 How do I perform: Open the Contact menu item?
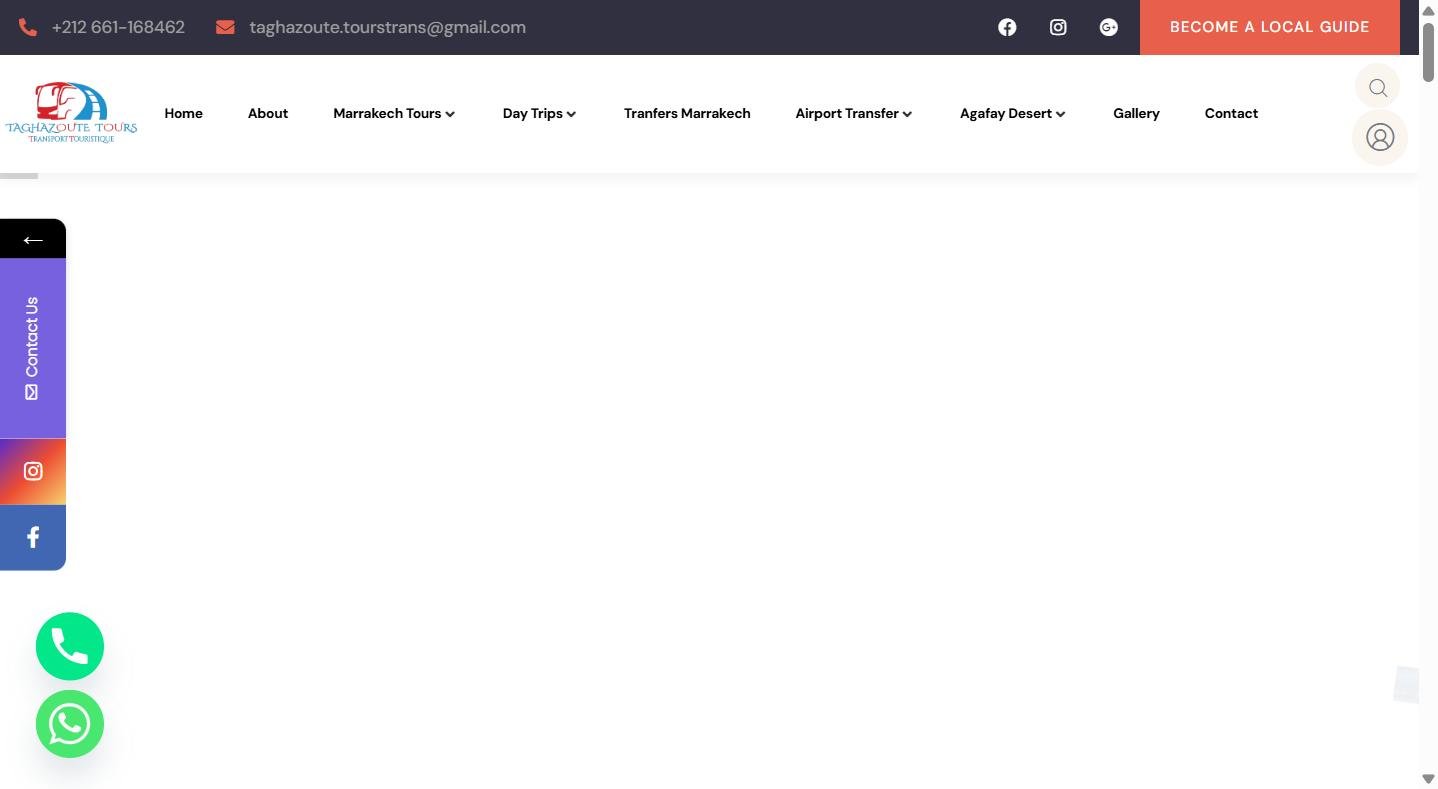1231,113
